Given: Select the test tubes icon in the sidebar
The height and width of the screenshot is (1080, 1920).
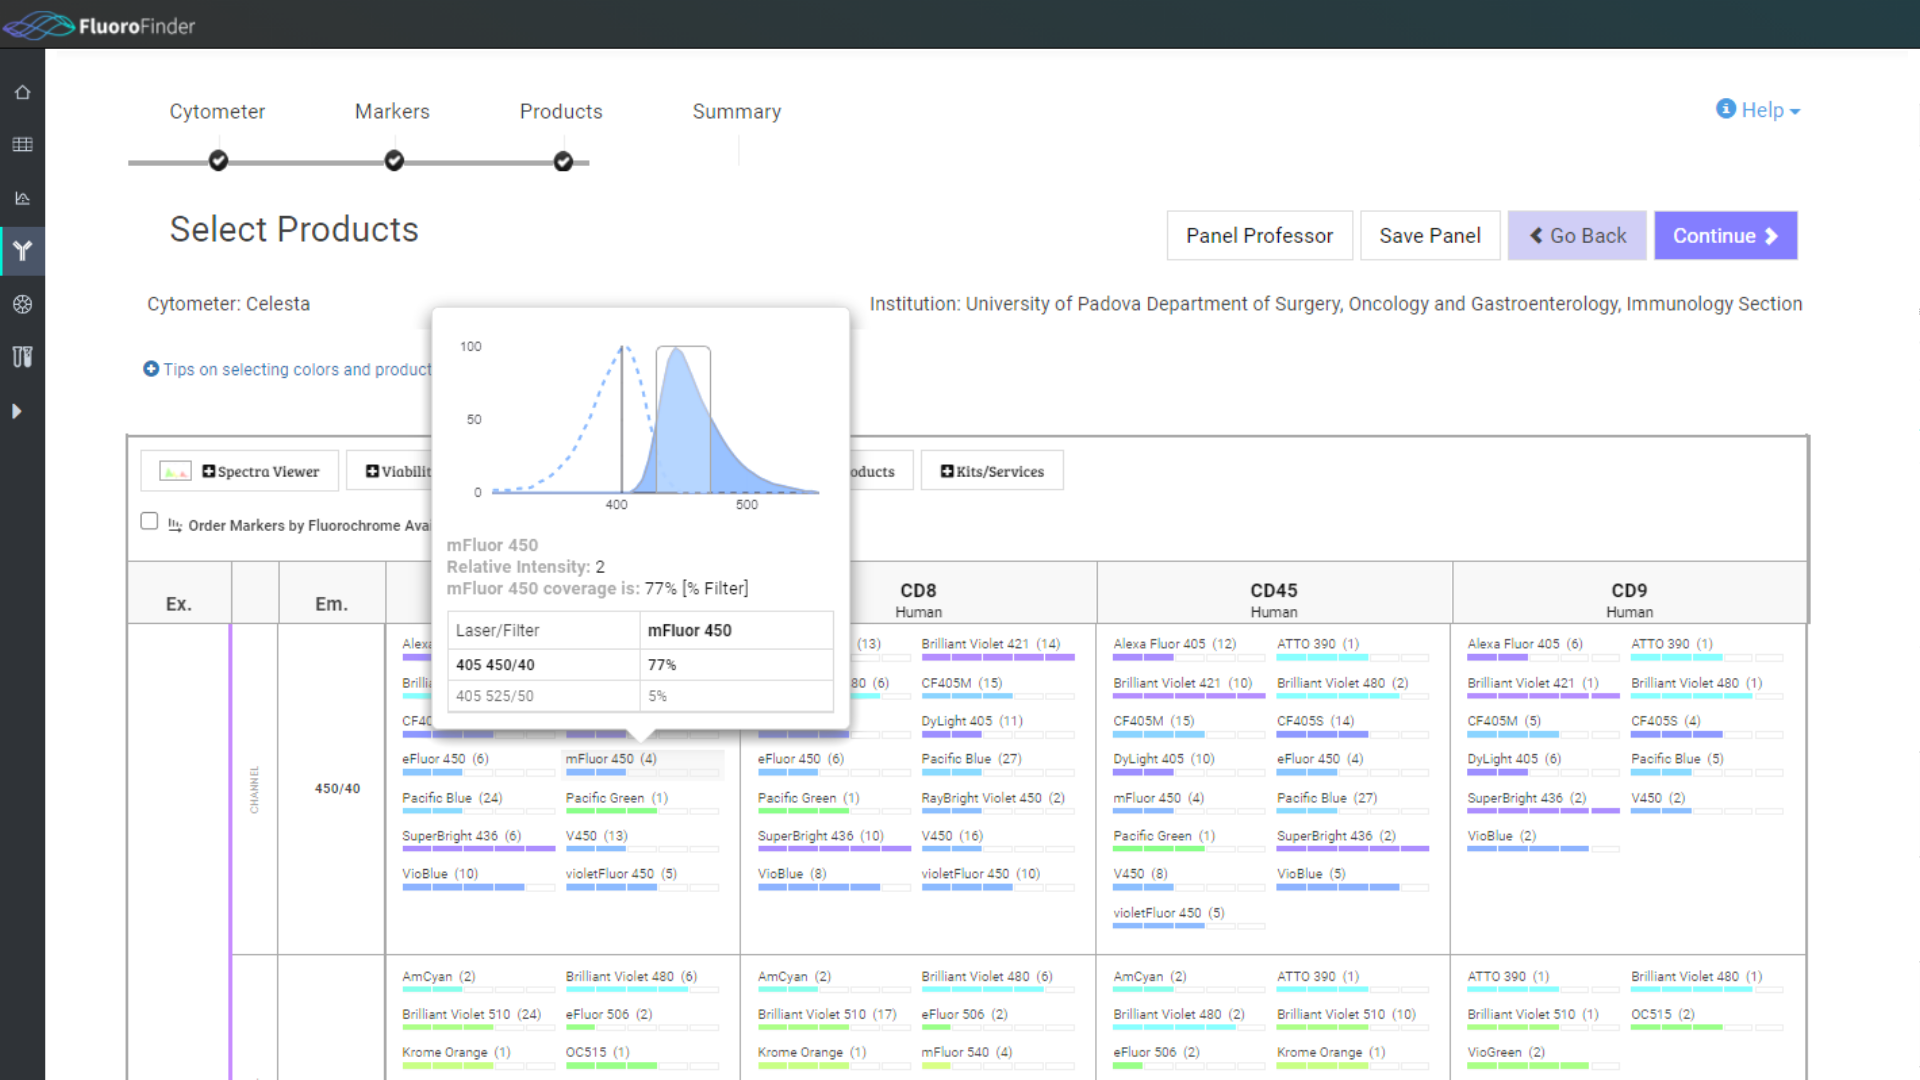Looking at the screenshot, I should pos(23,357).
